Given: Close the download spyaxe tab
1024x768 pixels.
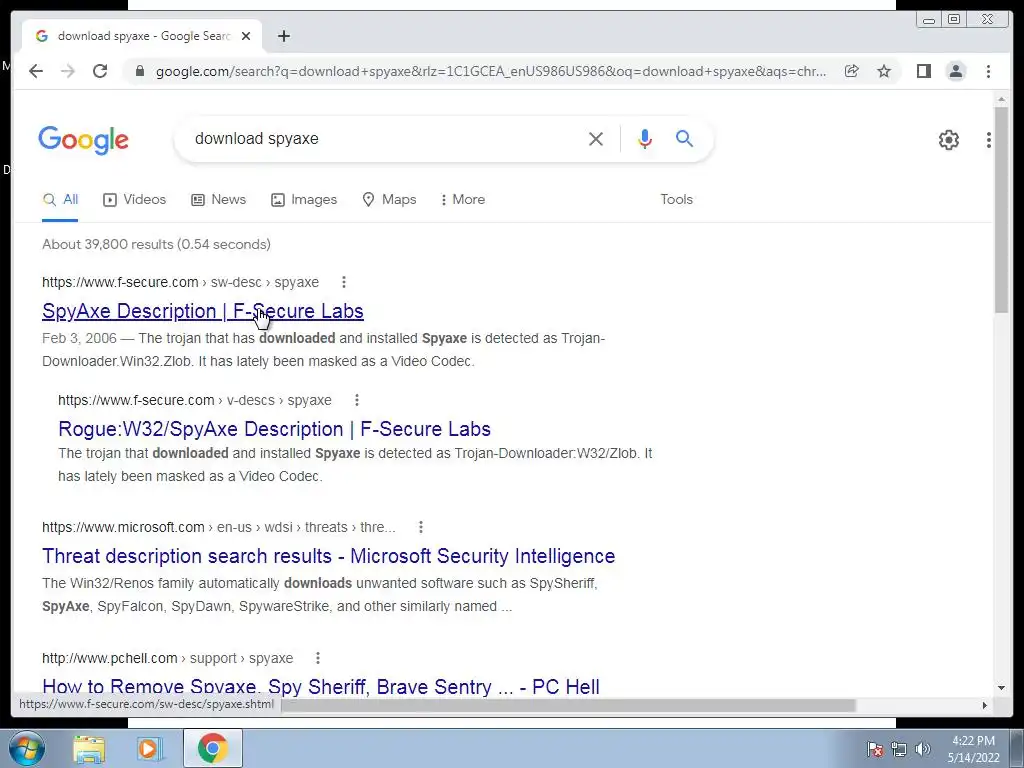Looking at the screenshot, I should pos(246,36).
